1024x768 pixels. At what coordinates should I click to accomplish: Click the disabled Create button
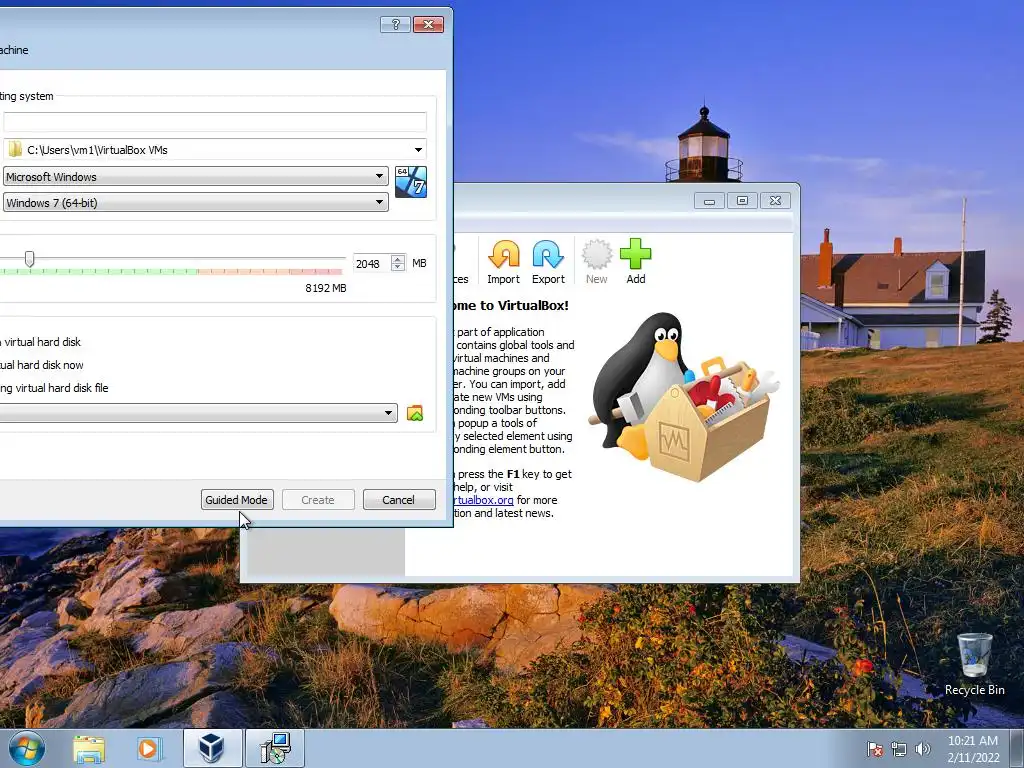(x=318, y=500)
